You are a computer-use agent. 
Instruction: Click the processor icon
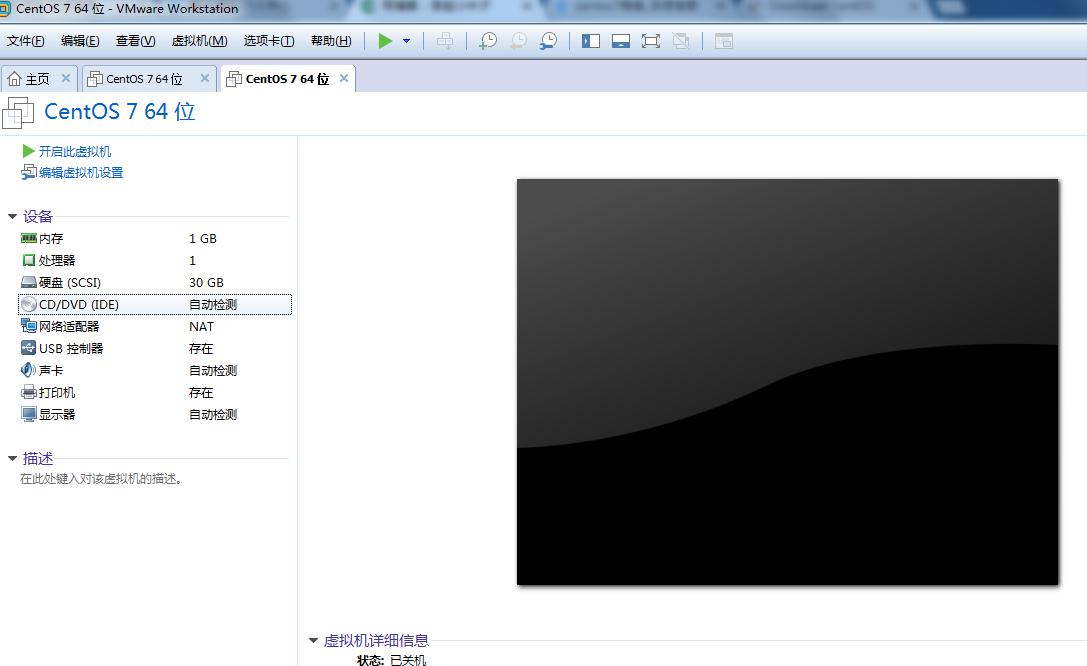28,261
